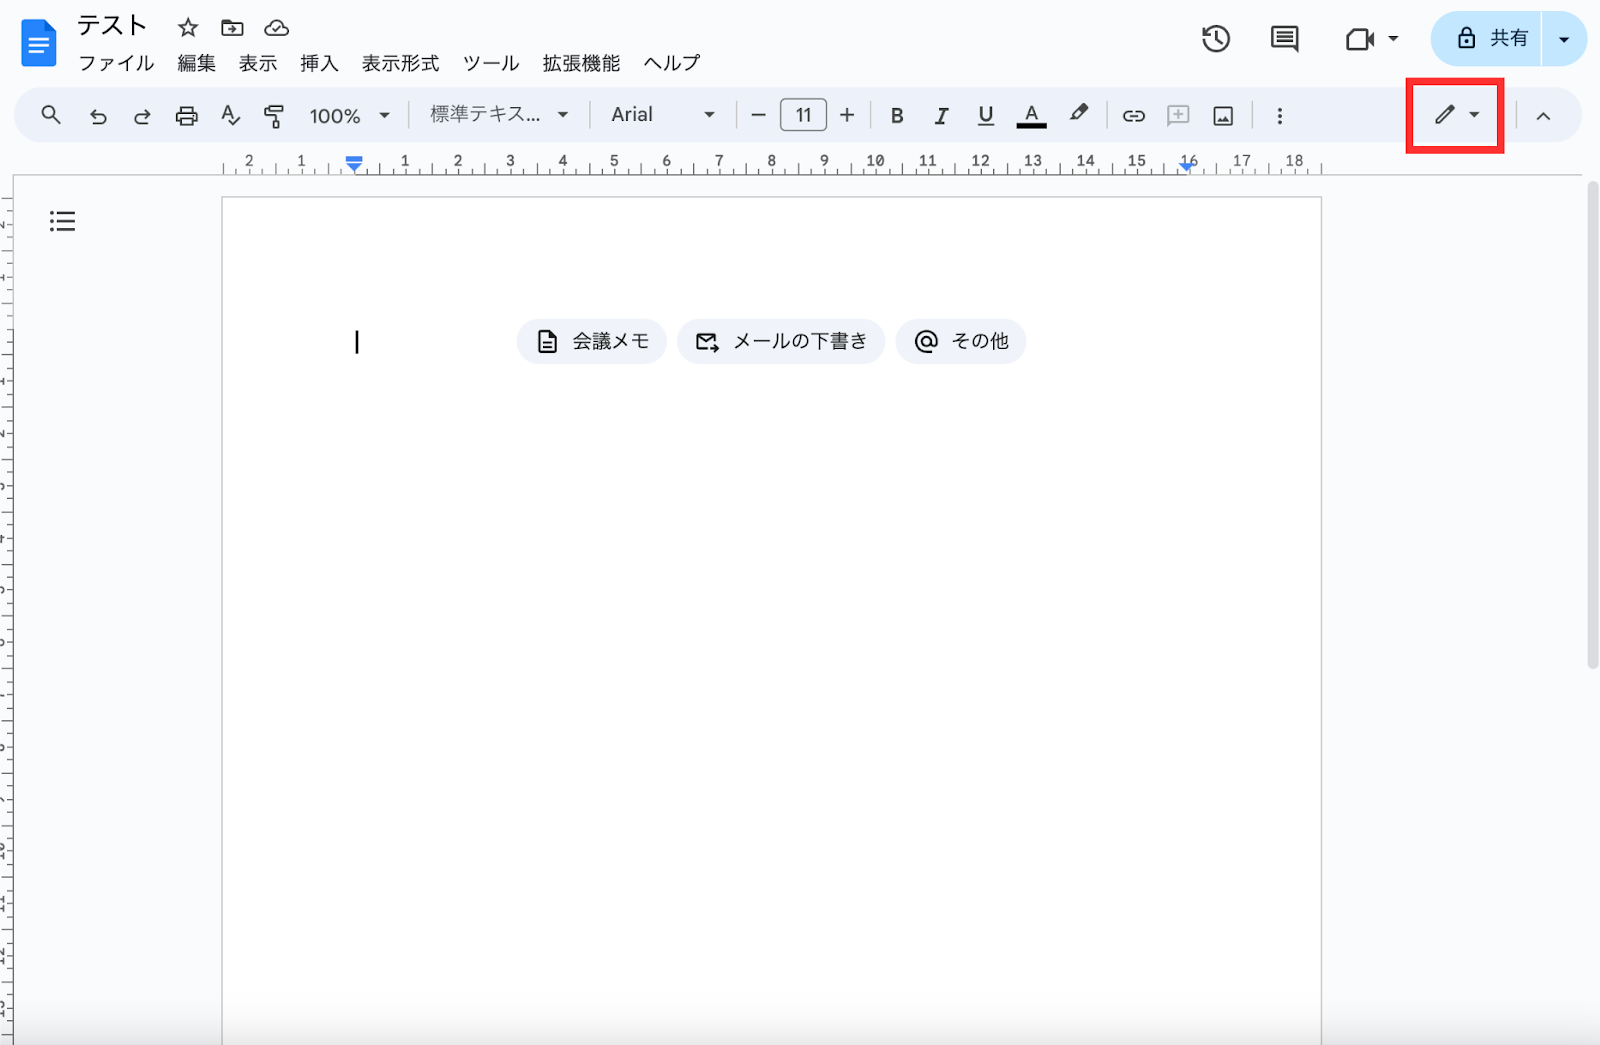Decrease font size with minus button
1600x1045 pixels.
[758, 115]
